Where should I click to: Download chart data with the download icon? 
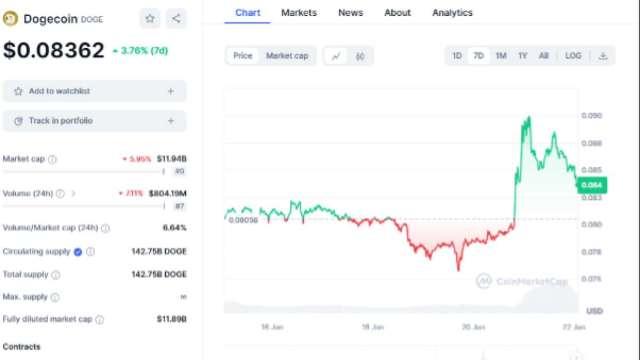tap(603, 56)
